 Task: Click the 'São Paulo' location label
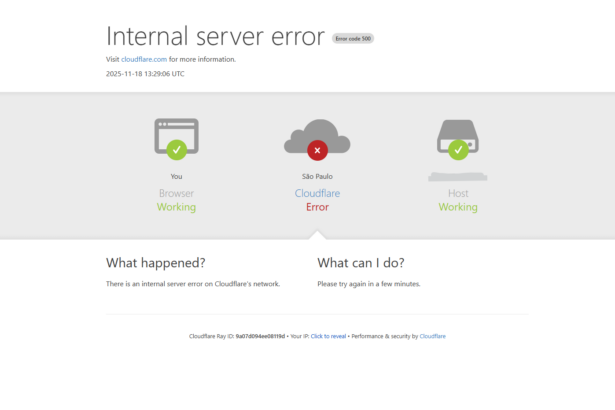click(317, 177)
